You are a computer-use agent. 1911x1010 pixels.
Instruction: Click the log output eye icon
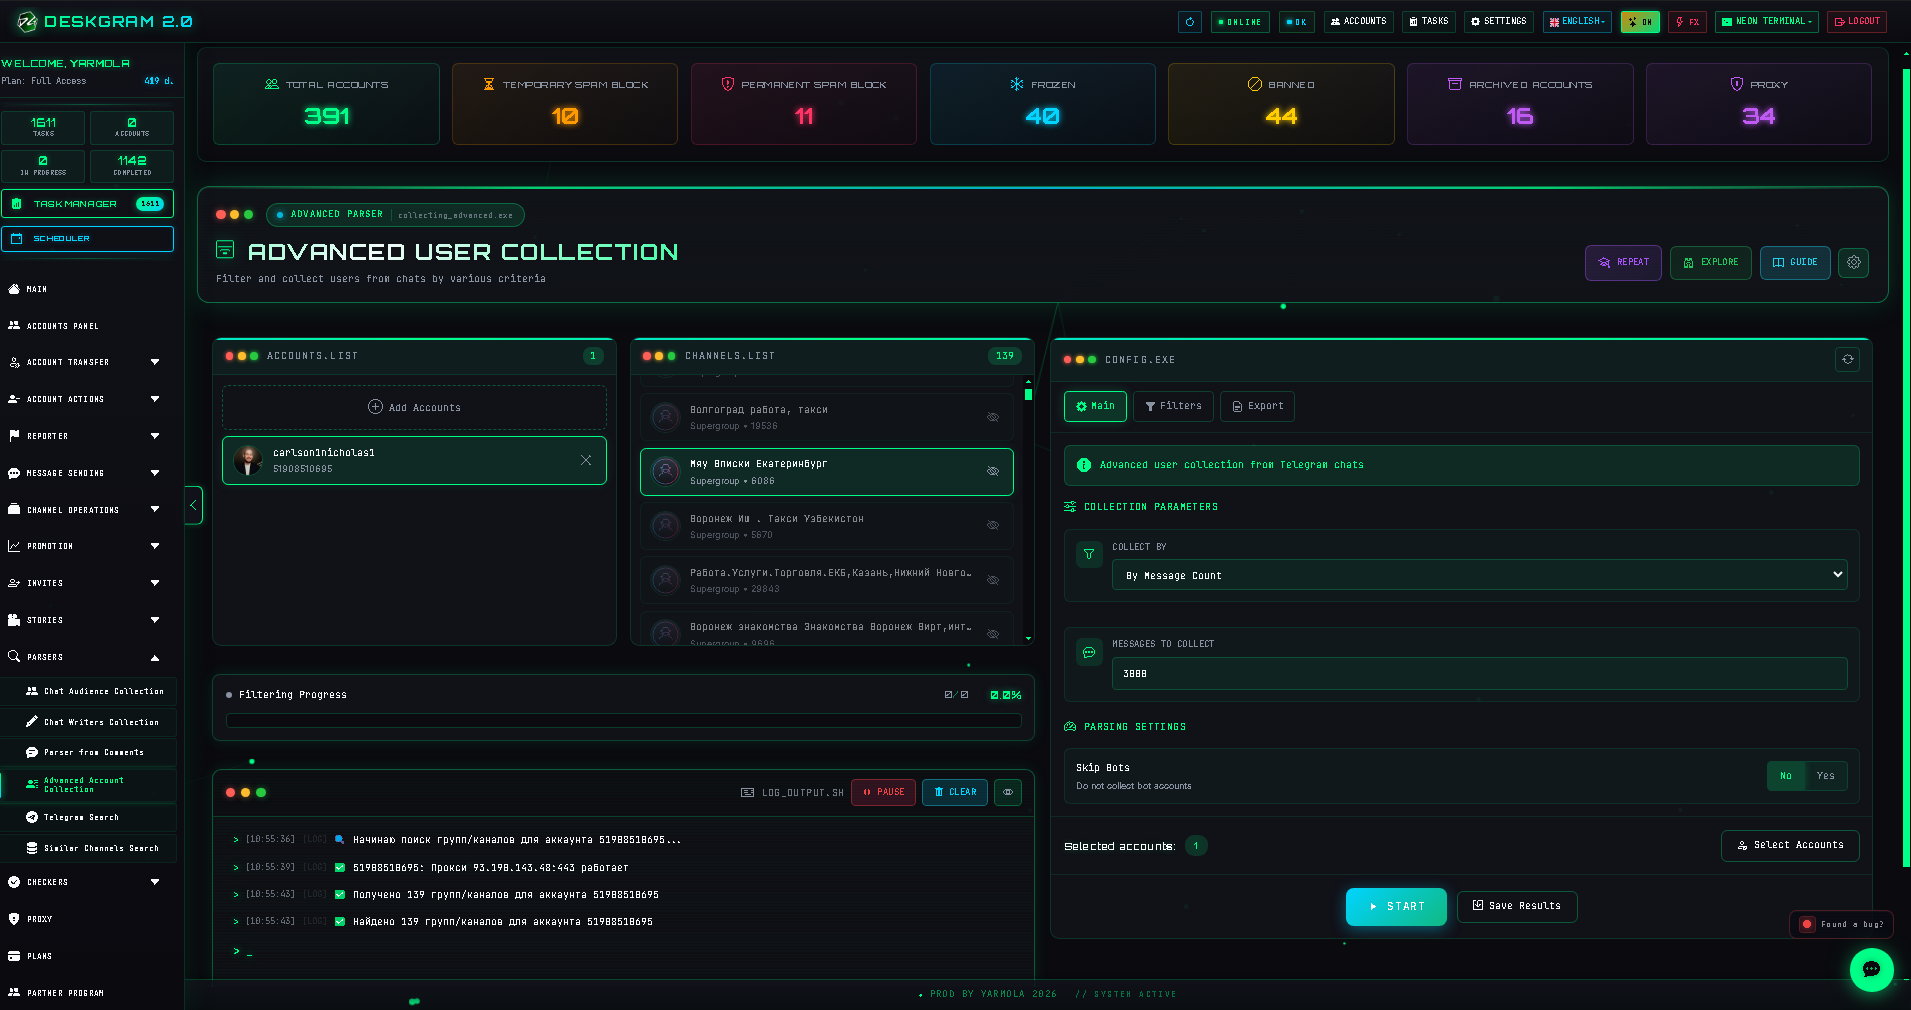click(x=1008, y=792)
